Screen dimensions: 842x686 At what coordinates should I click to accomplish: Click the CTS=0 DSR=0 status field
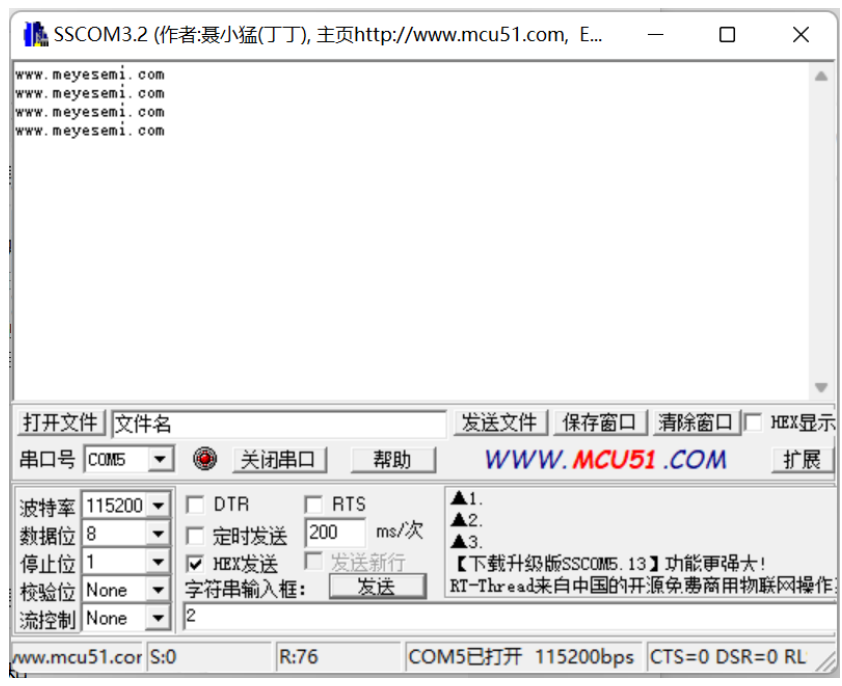point(728,656)
